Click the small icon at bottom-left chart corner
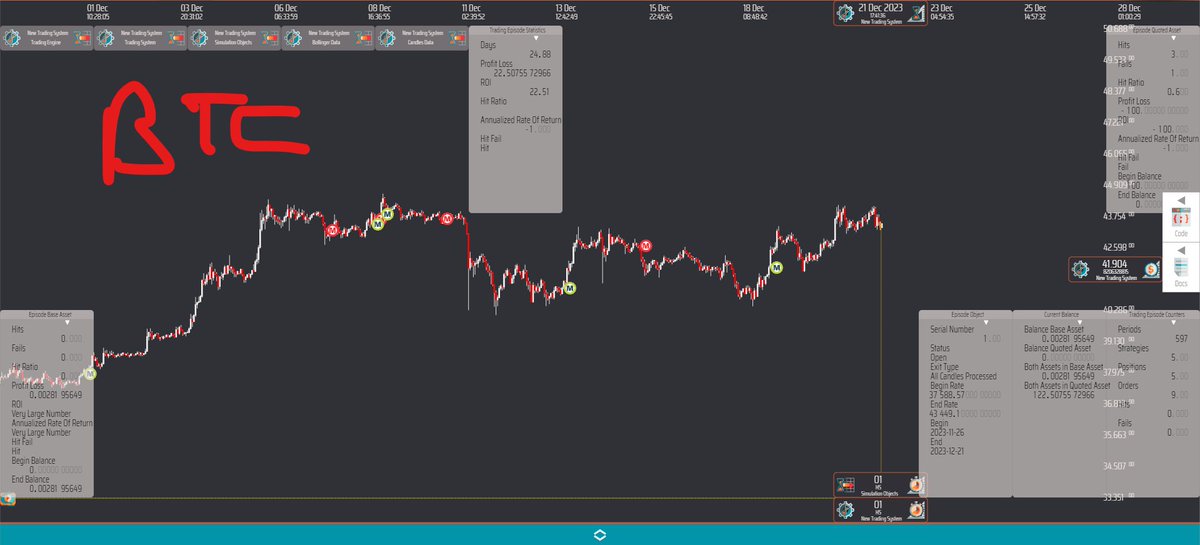This screenshot has height=545, width=1200. pos(7,498)
